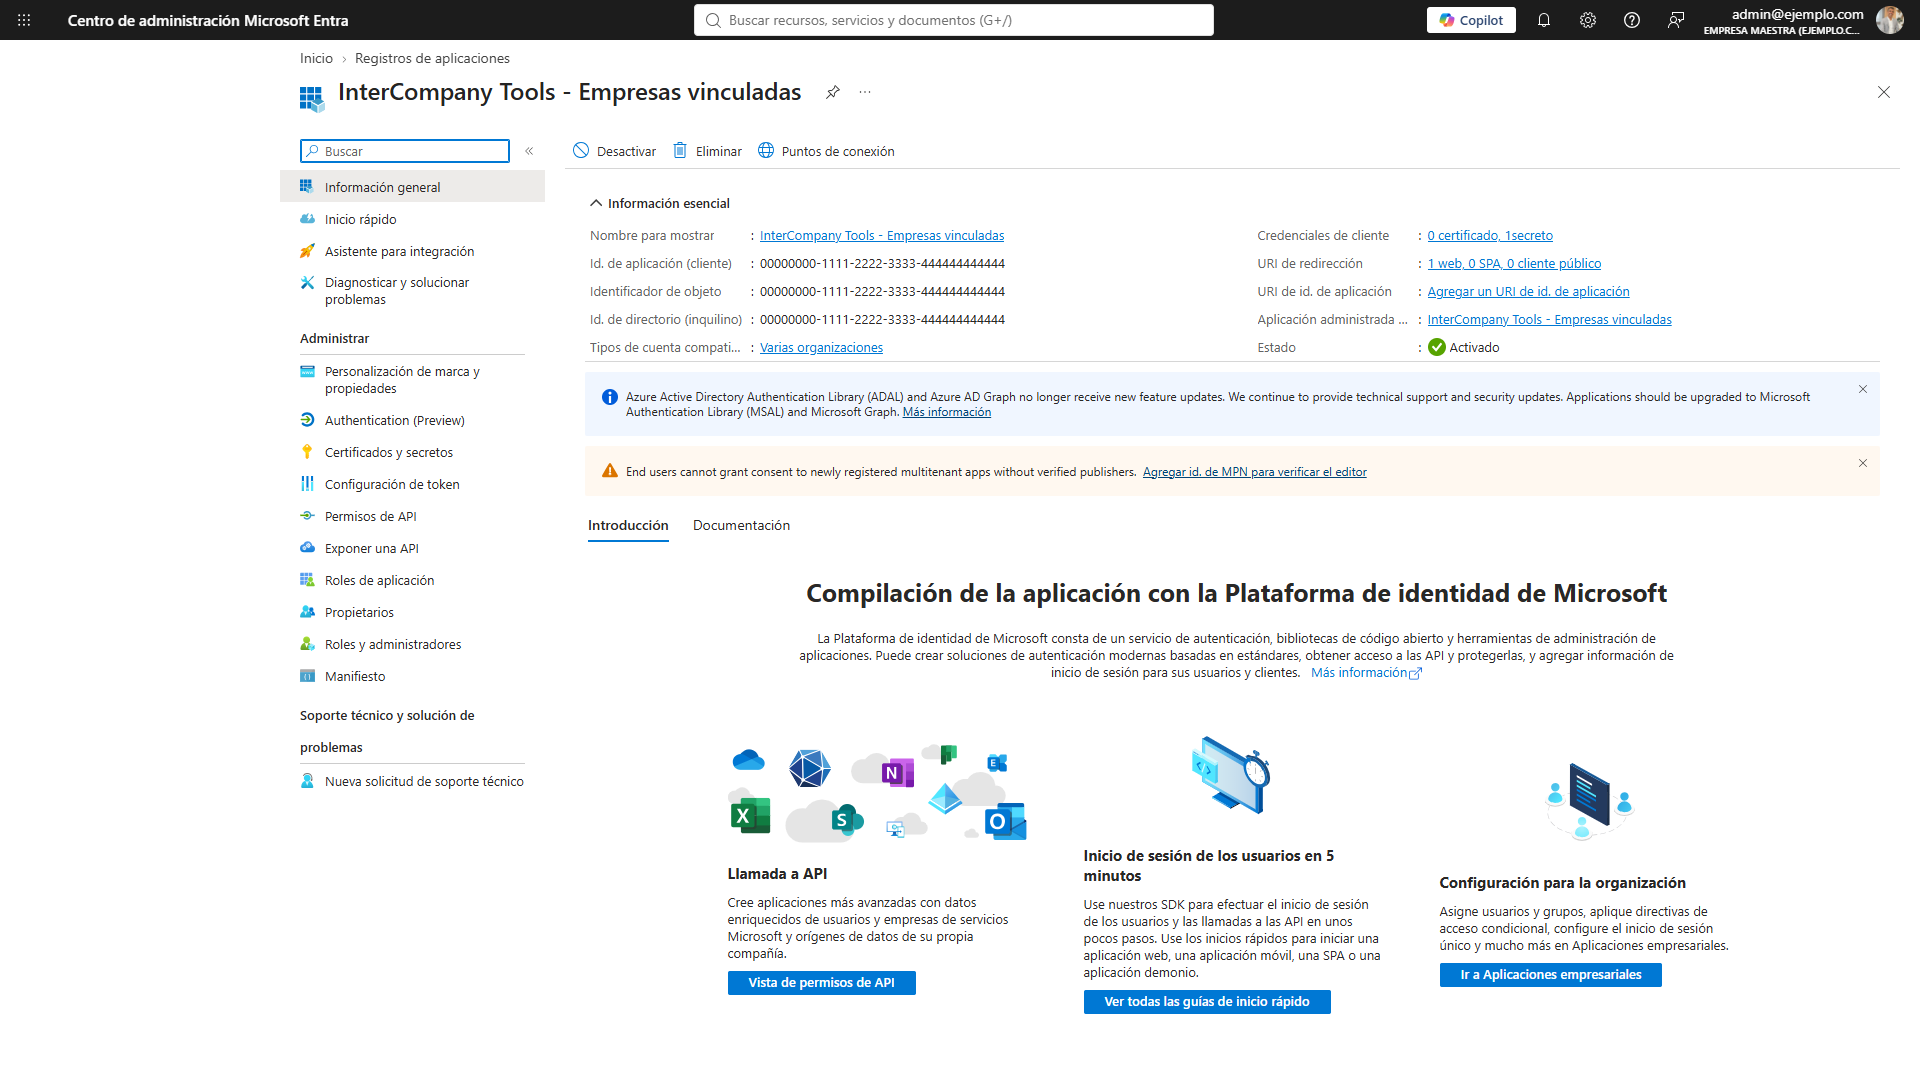
Task: Select the Id. de directorio (inquilino) value
Action: click(882, 320)
